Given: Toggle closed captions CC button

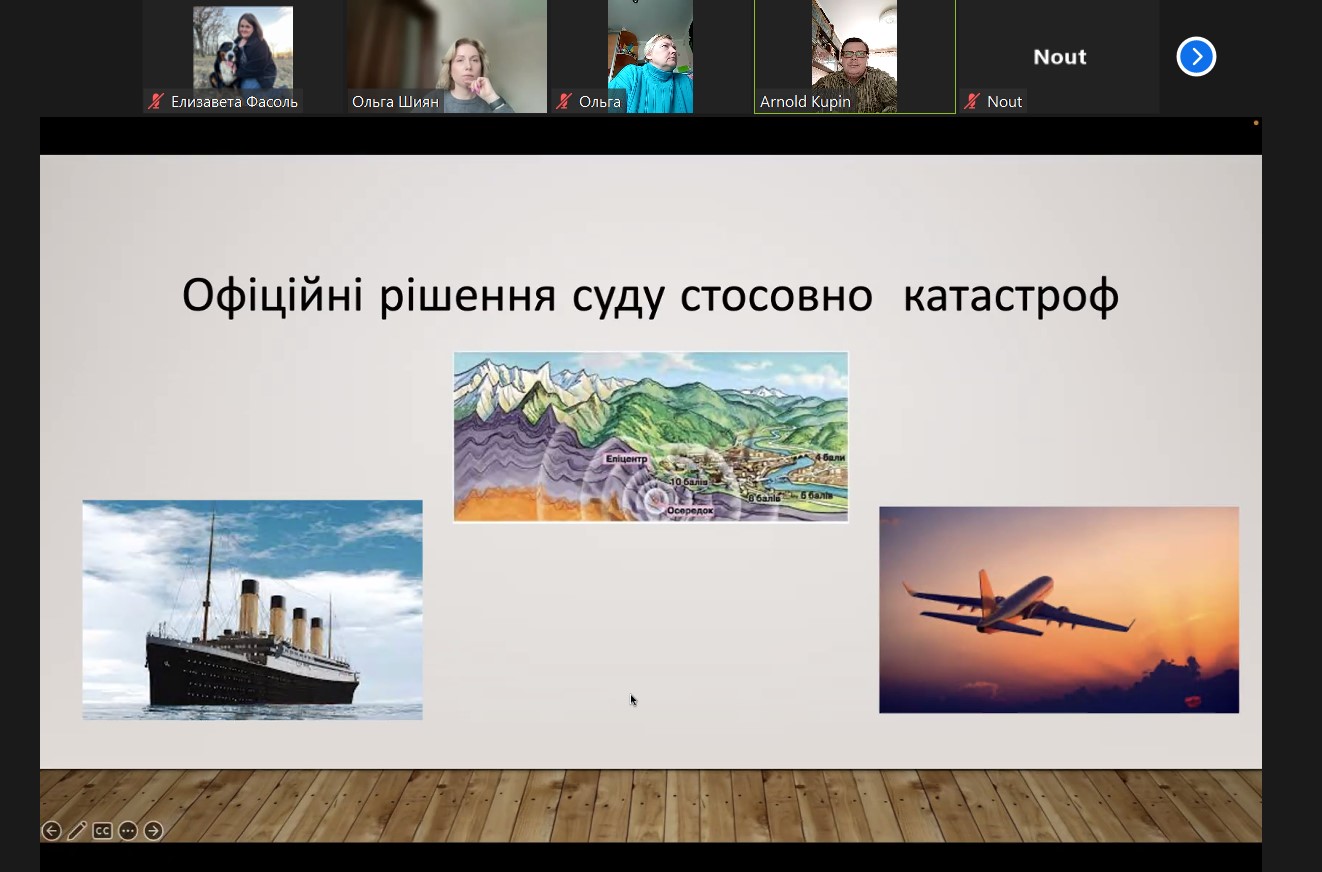Looking at the screenshot, I should pos(102,830).
